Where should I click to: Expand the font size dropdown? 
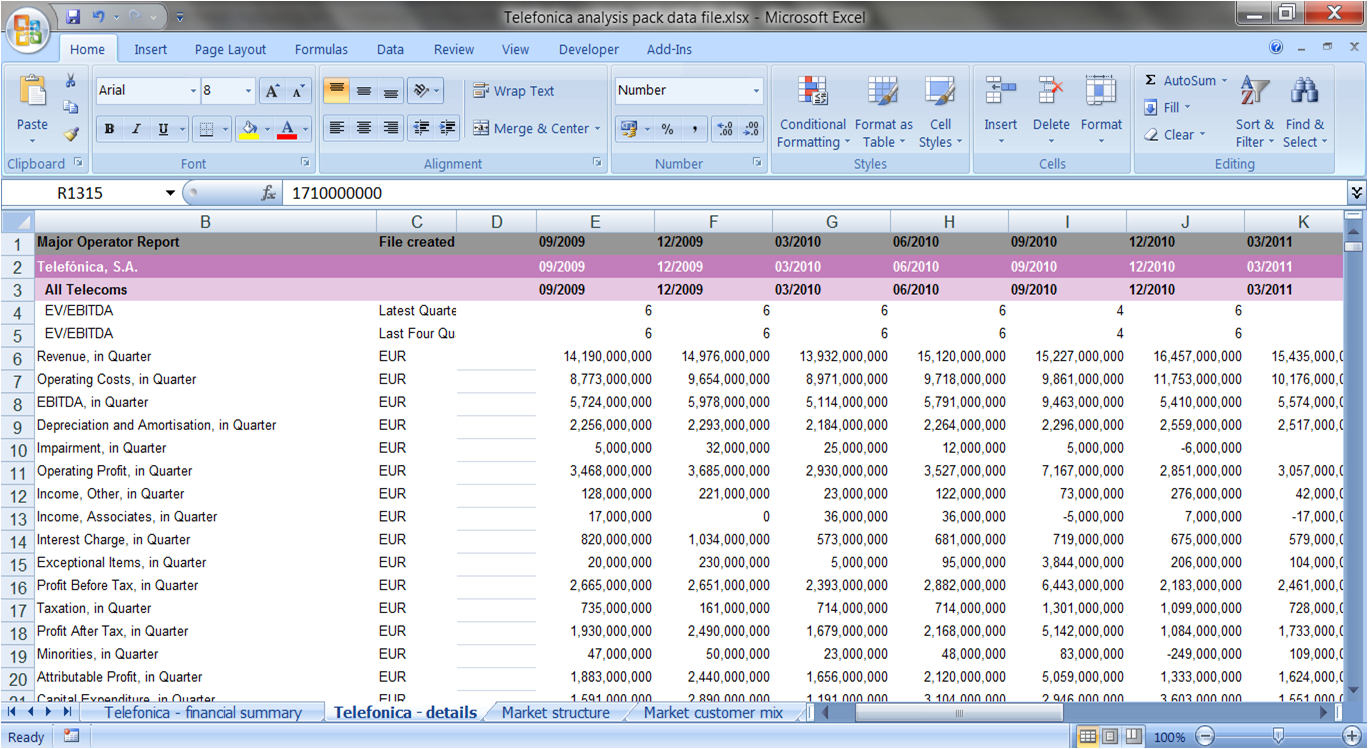tap(249, 91)
